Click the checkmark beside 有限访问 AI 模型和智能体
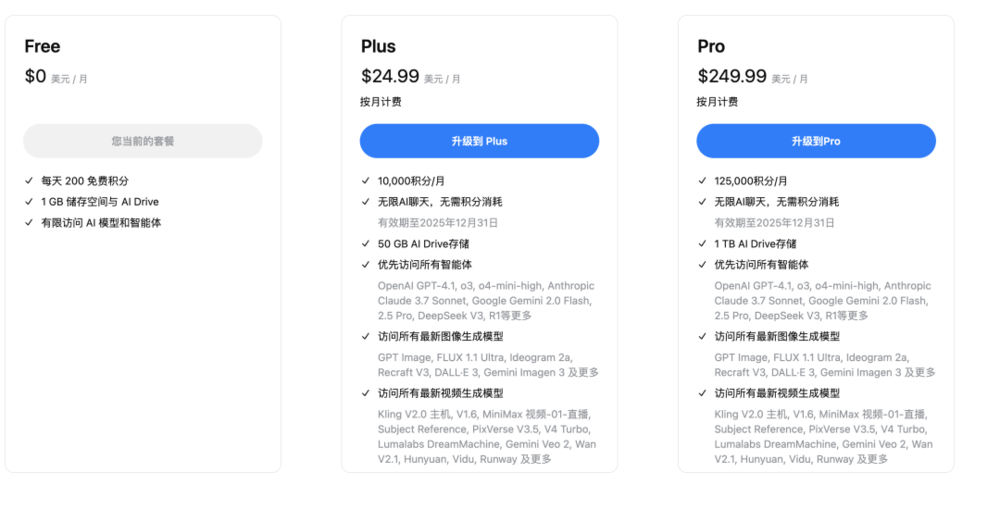The width and height of the screenshot is (1000, 510). click(29, 223)
